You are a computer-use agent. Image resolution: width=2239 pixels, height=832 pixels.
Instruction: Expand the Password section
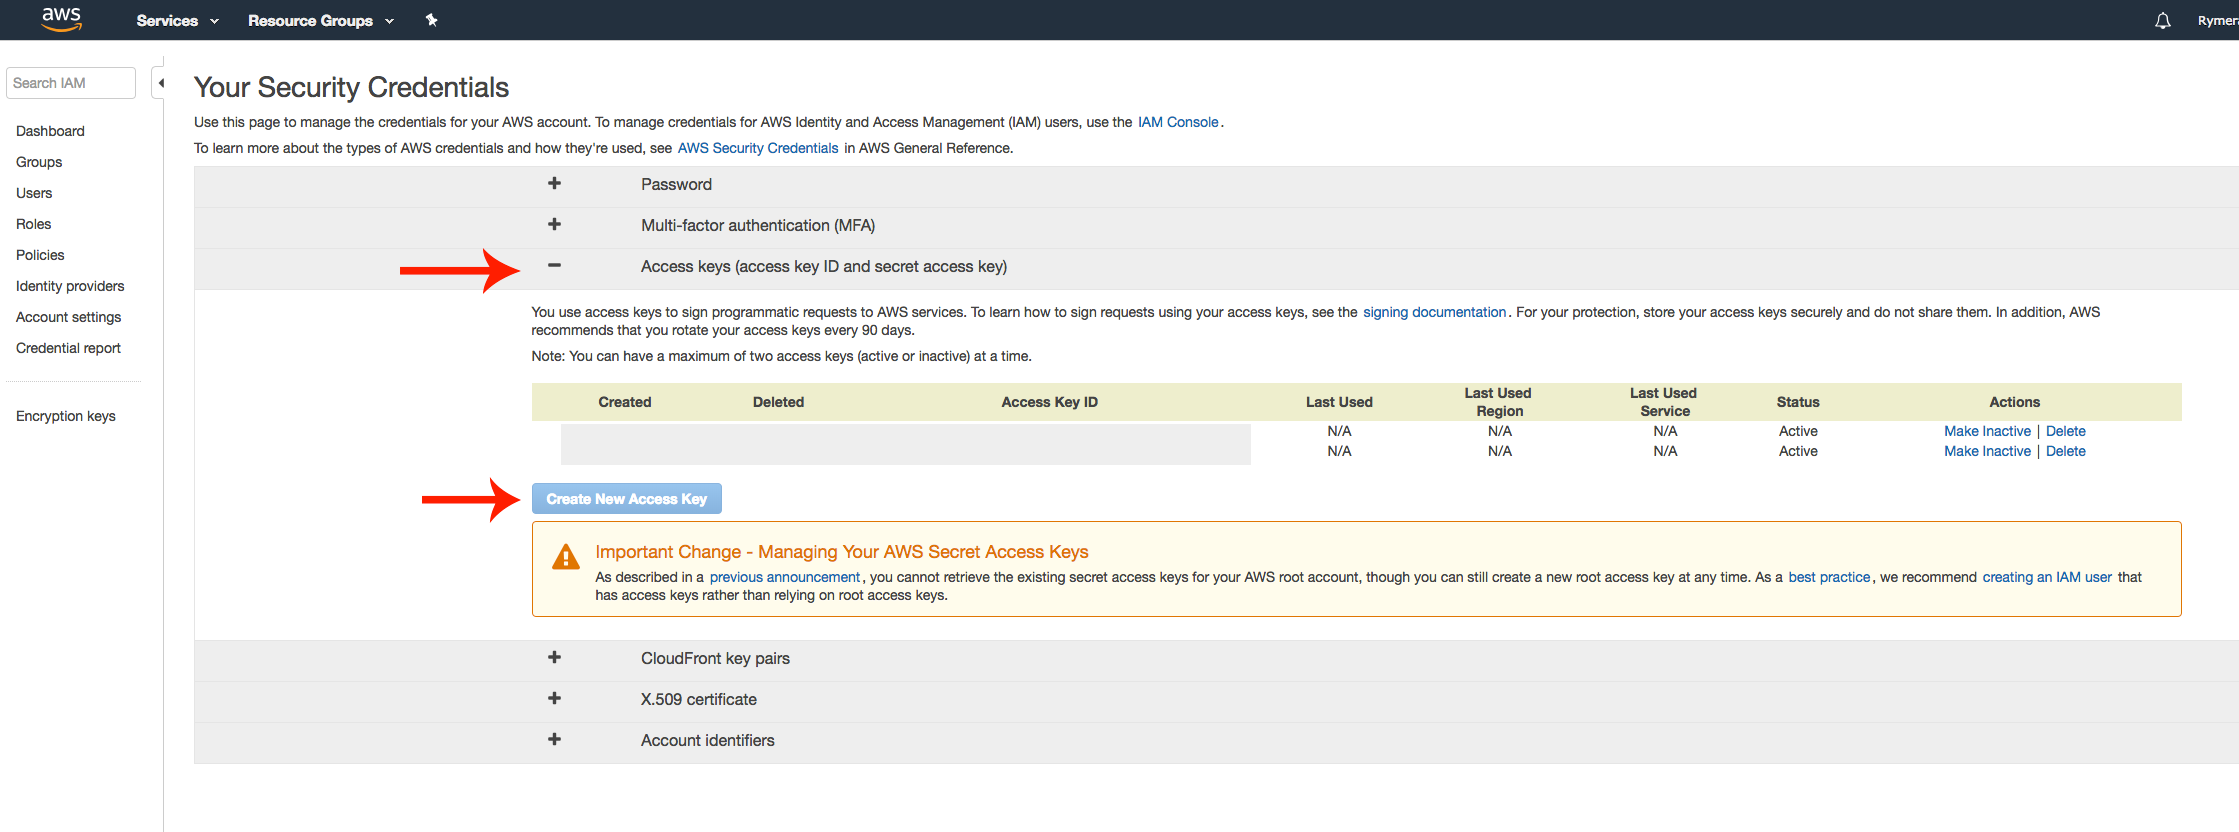coord(554,184)
